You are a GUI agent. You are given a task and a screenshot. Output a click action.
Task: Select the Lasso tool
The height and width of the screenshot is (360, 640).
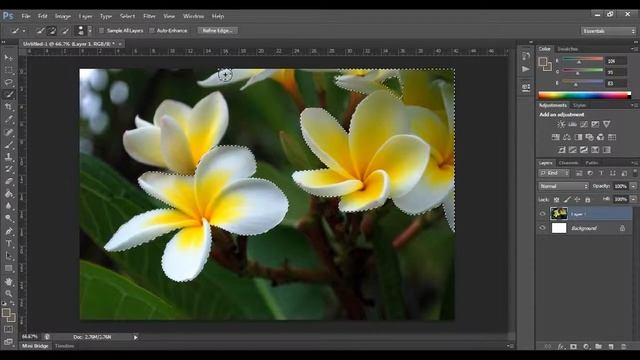click(x=8, y=82)
